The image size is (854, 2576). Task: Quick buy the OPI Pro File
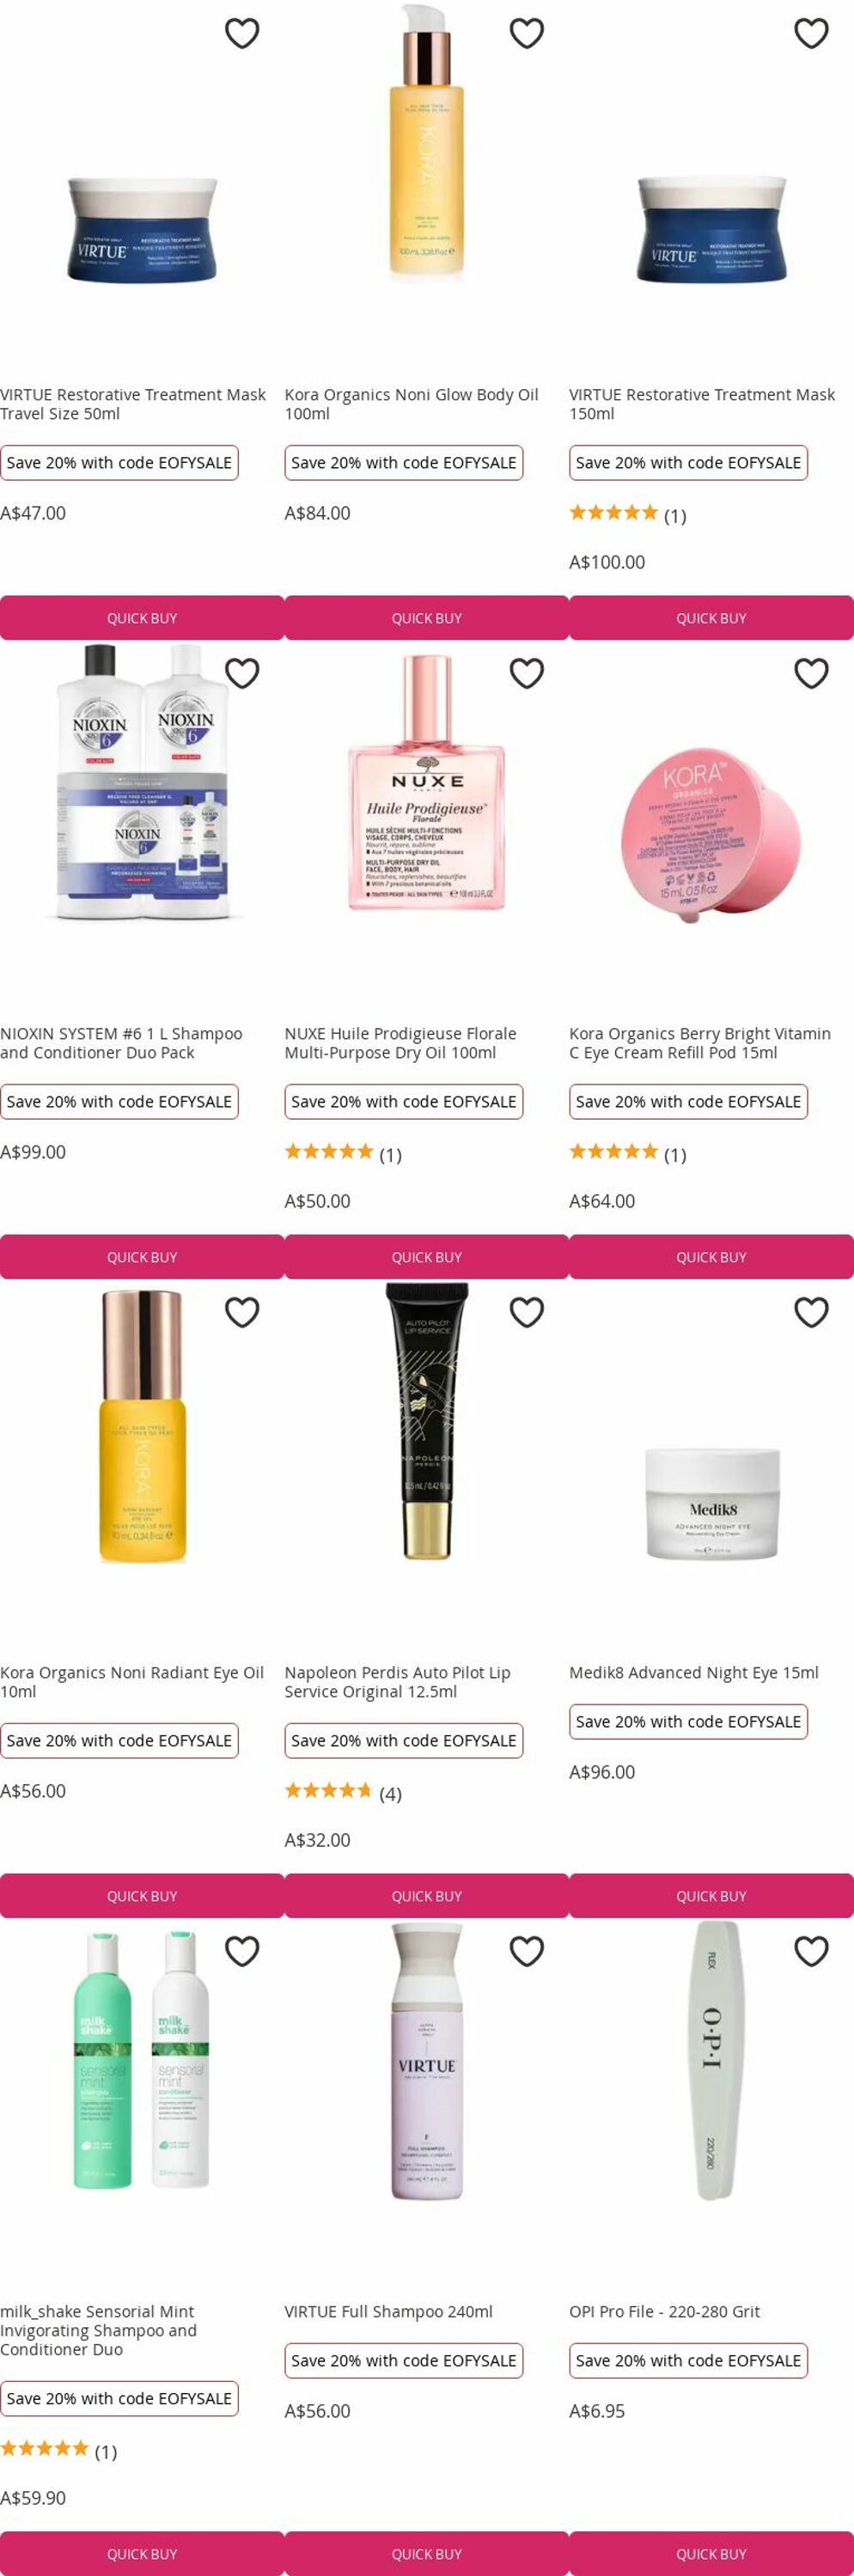[711, 2554]
